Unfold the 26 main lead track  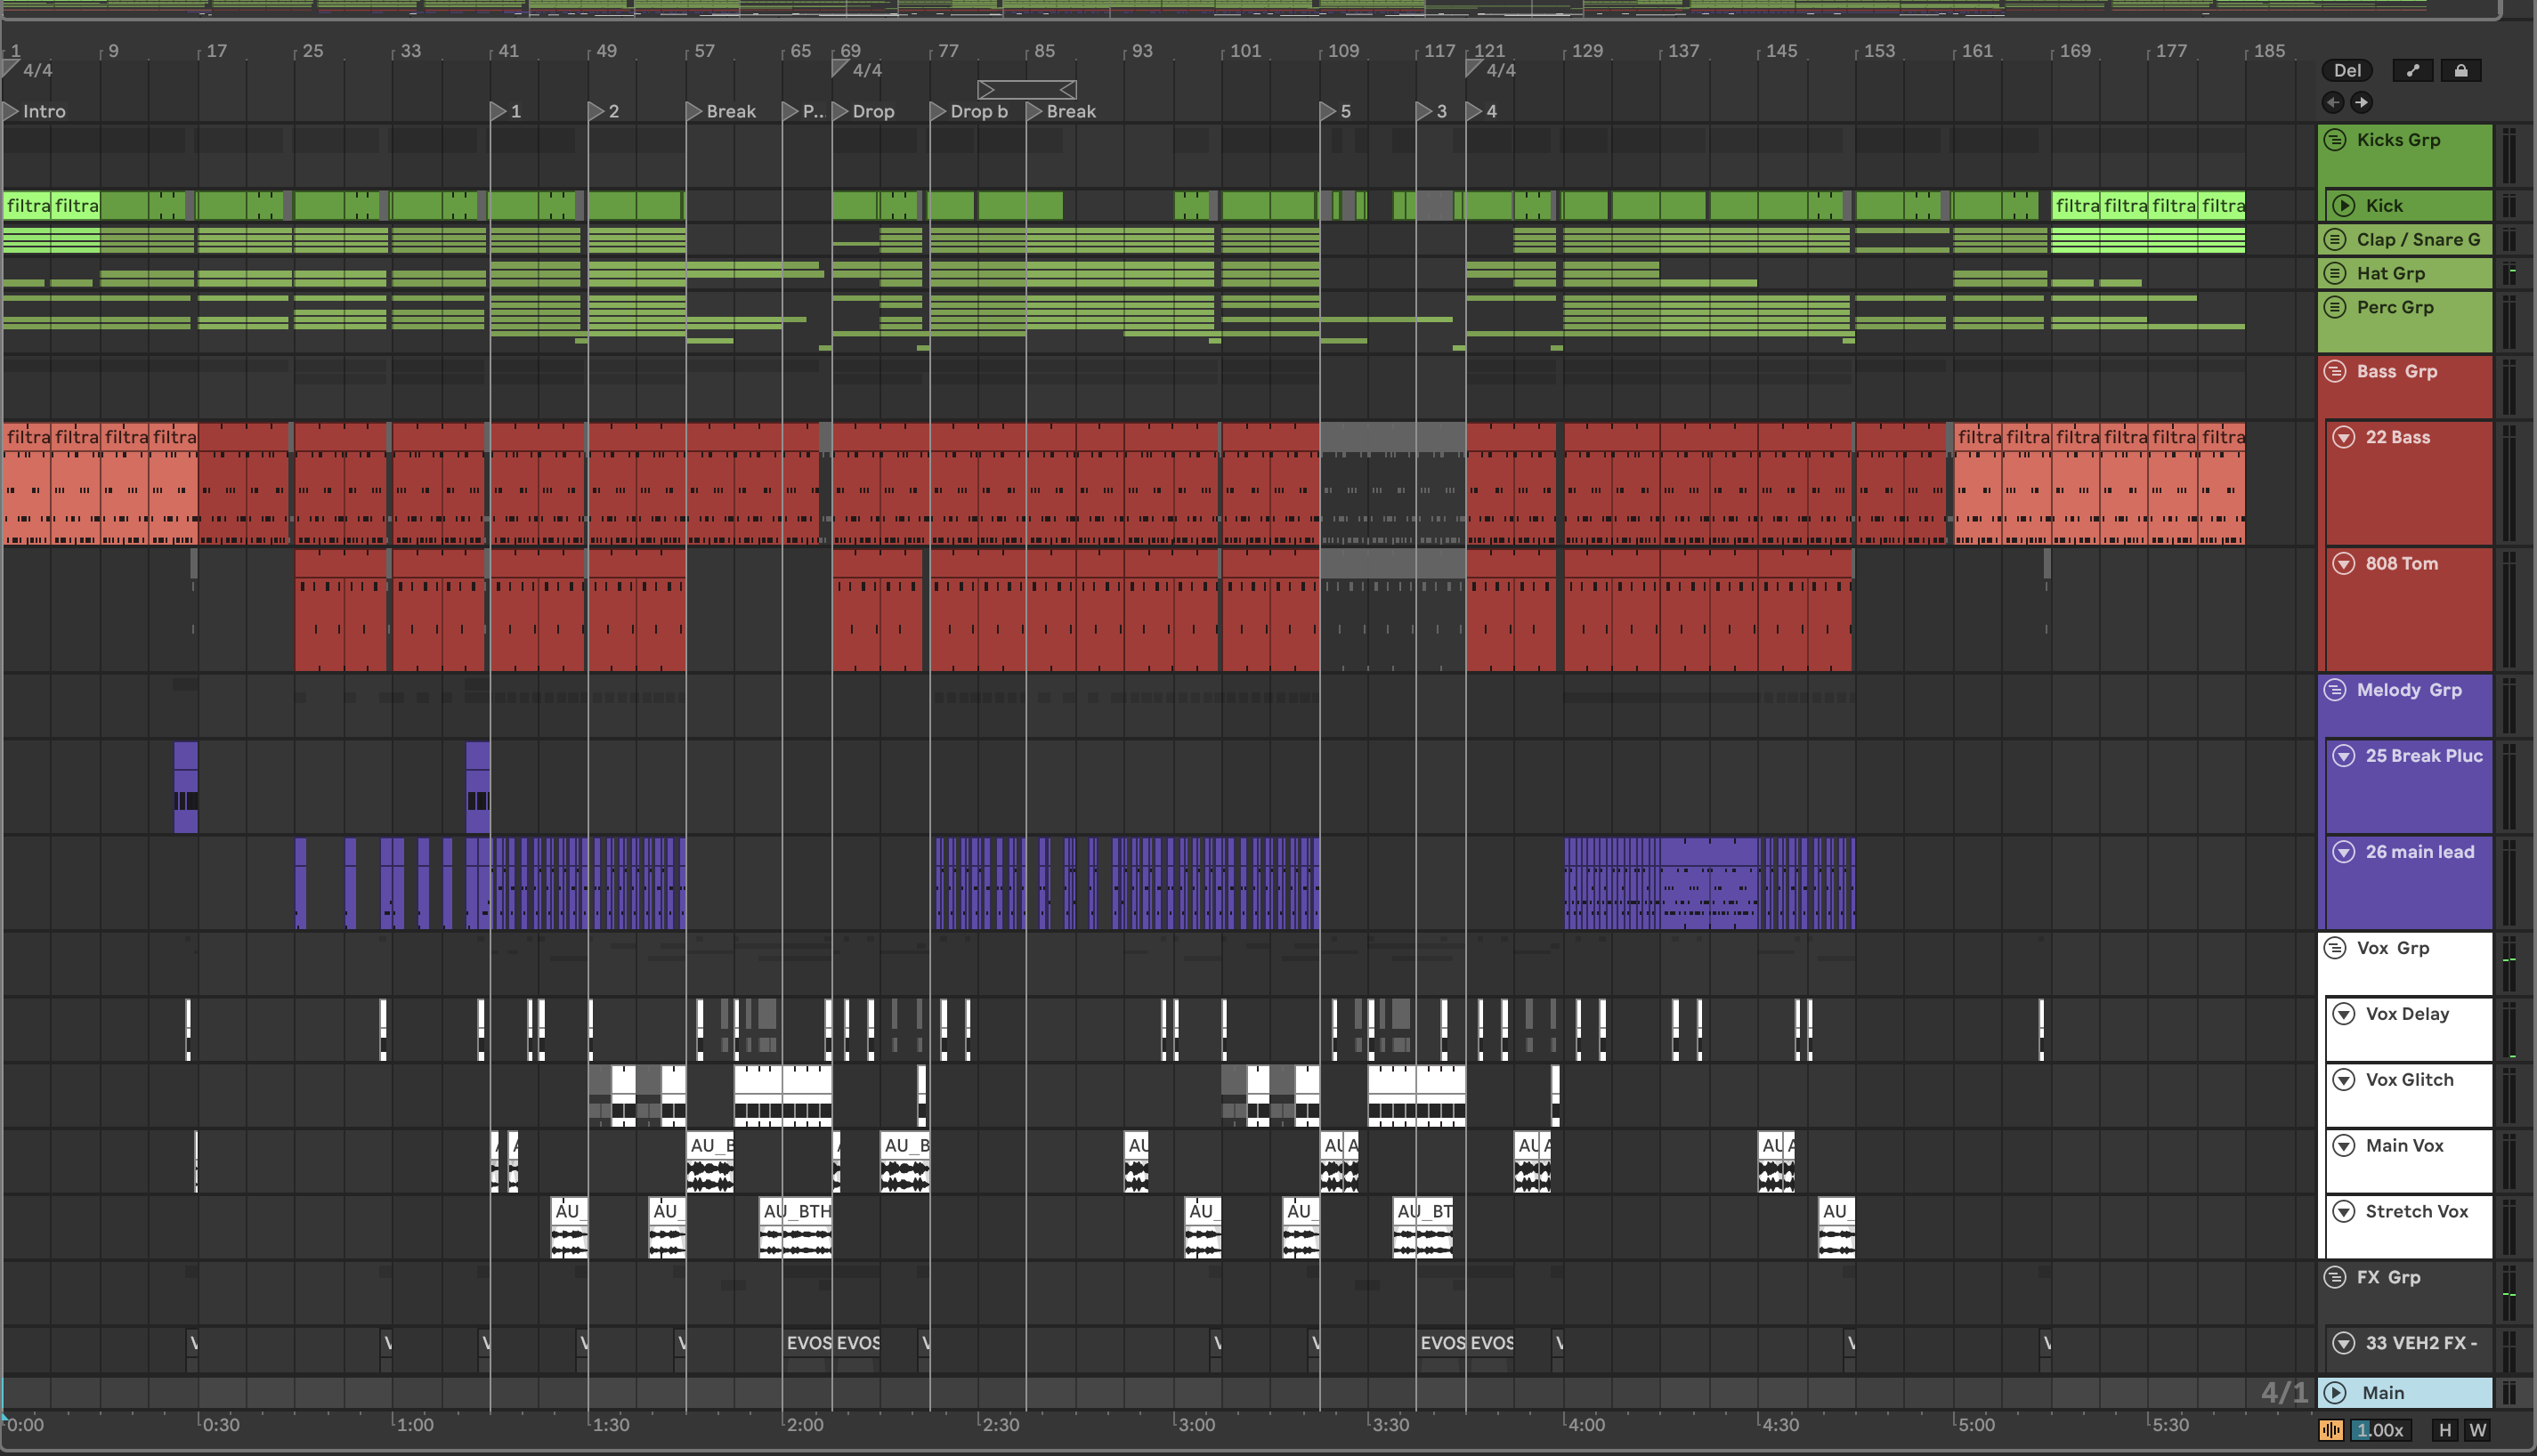click(2343, 852)
